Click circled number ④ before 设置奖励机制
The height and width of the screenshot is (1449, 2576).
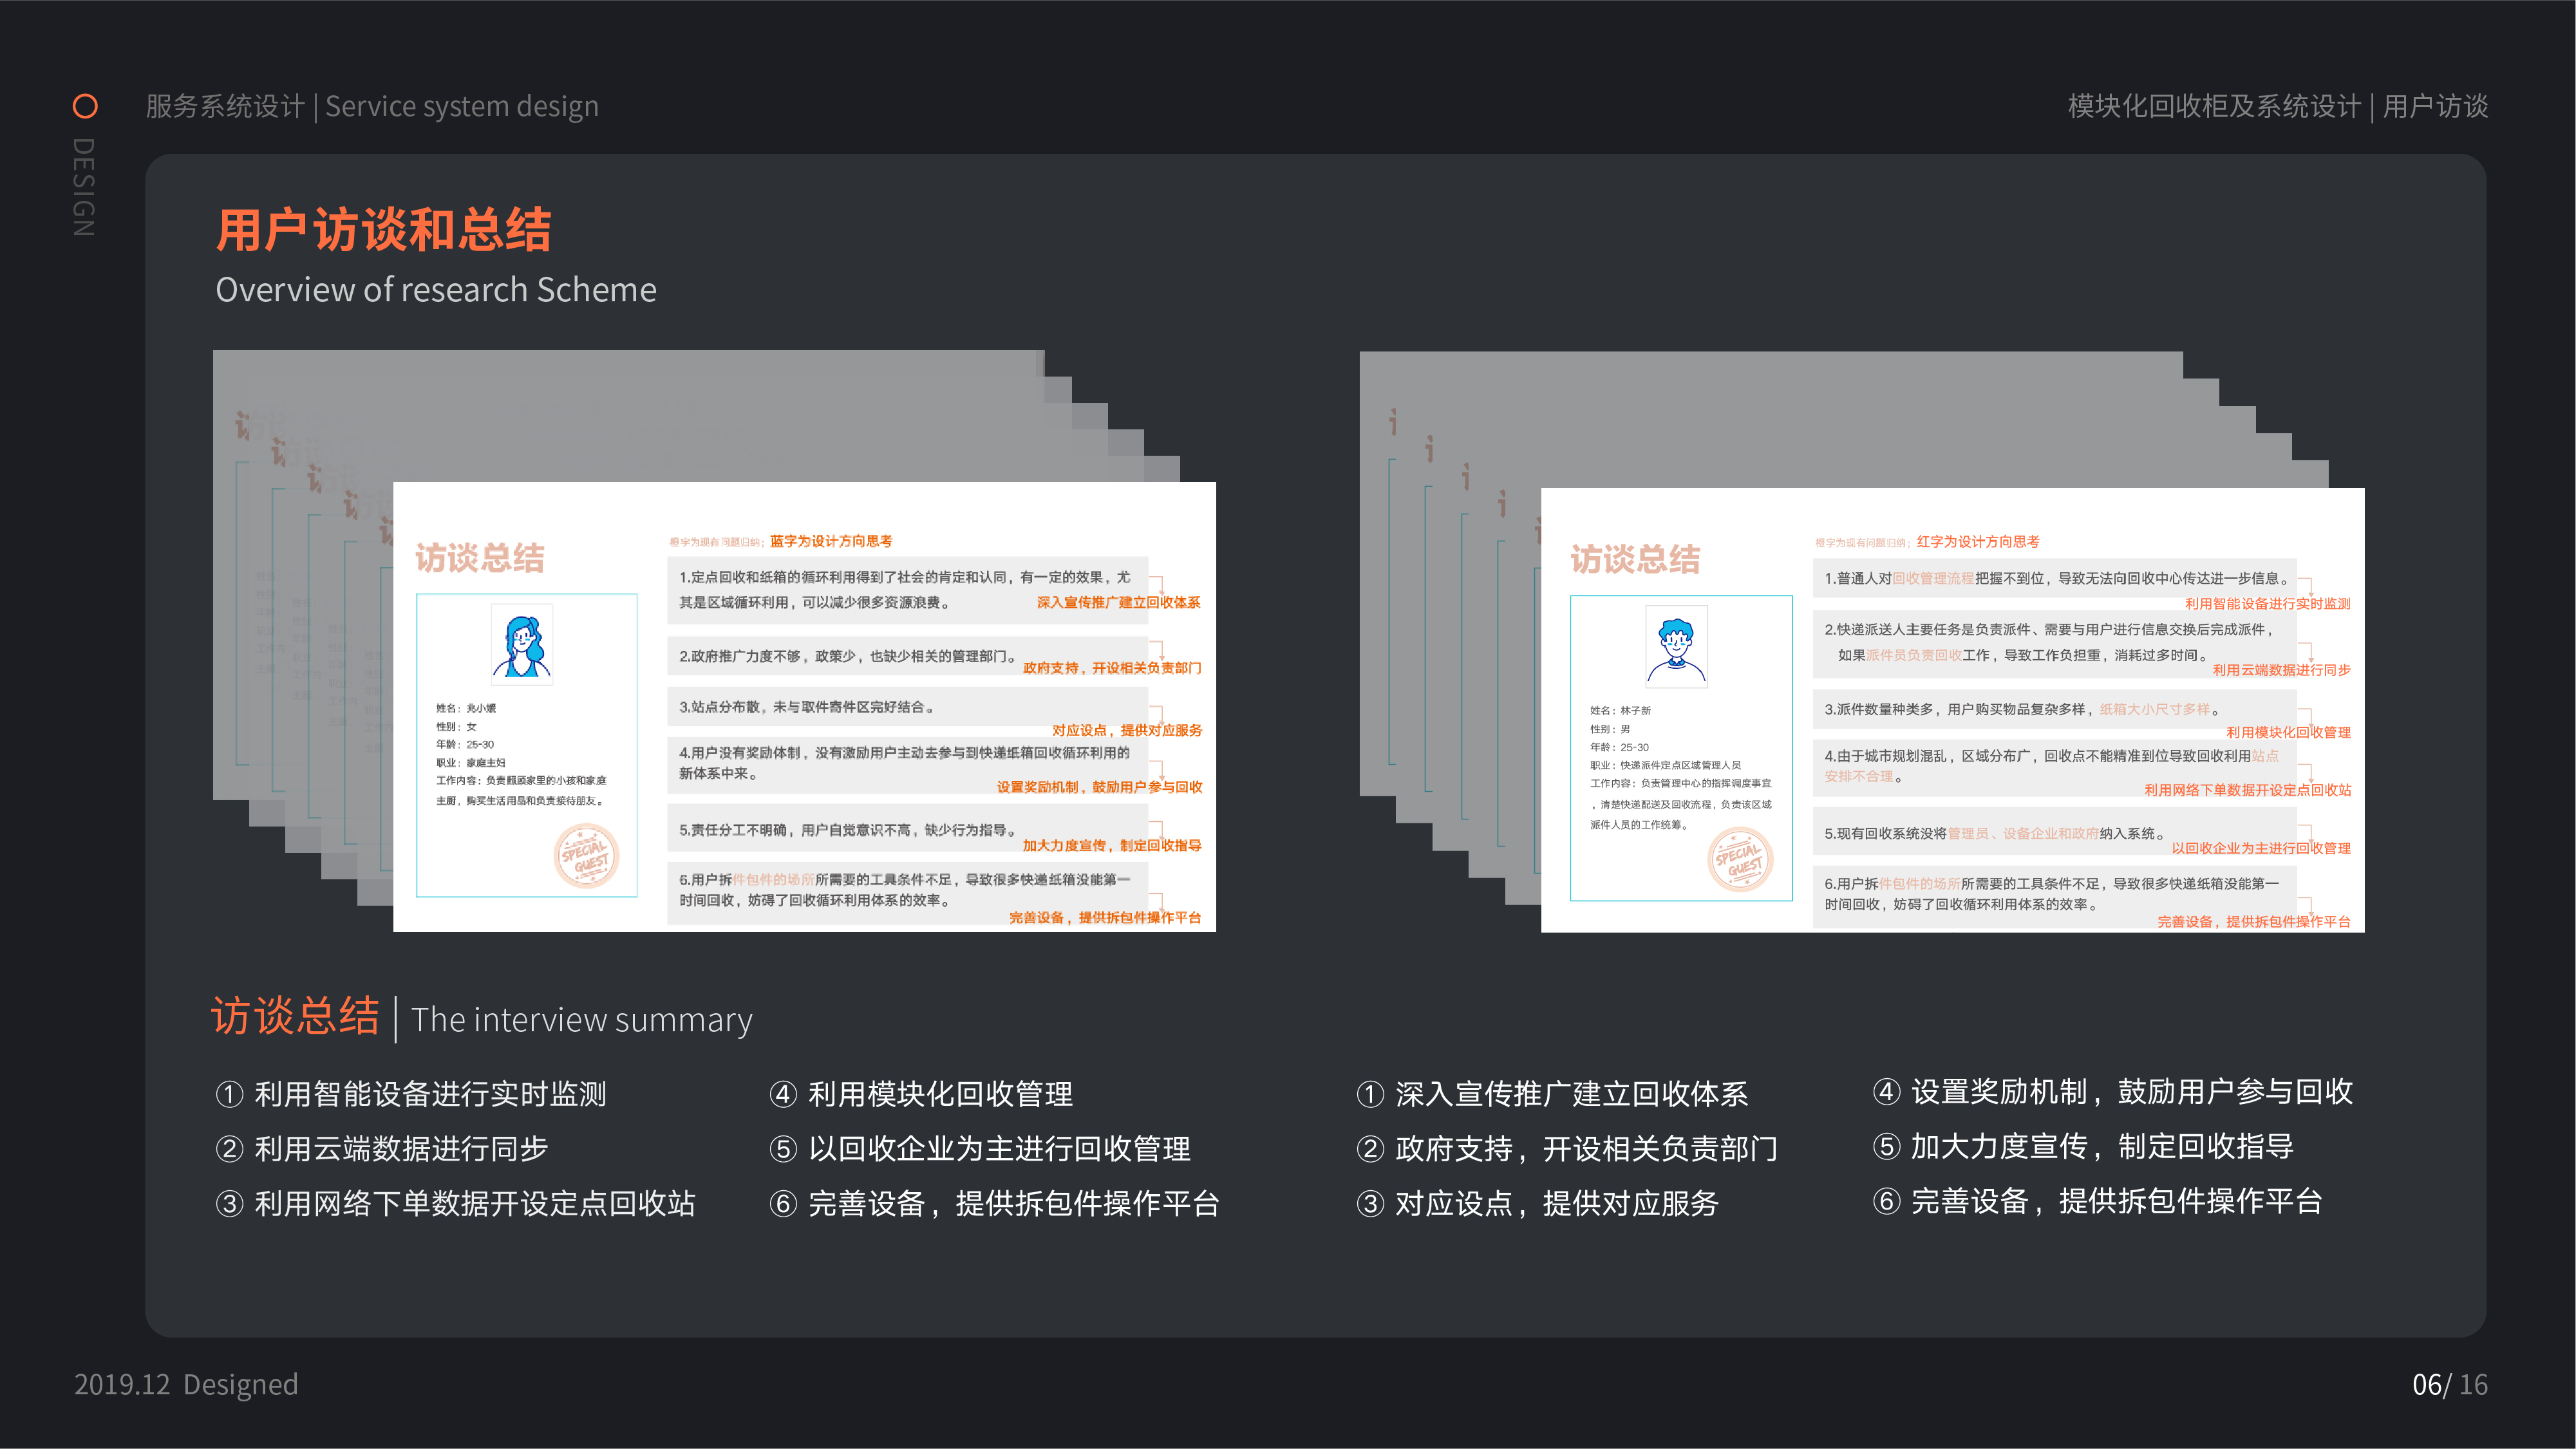tap(1886, 1091)
